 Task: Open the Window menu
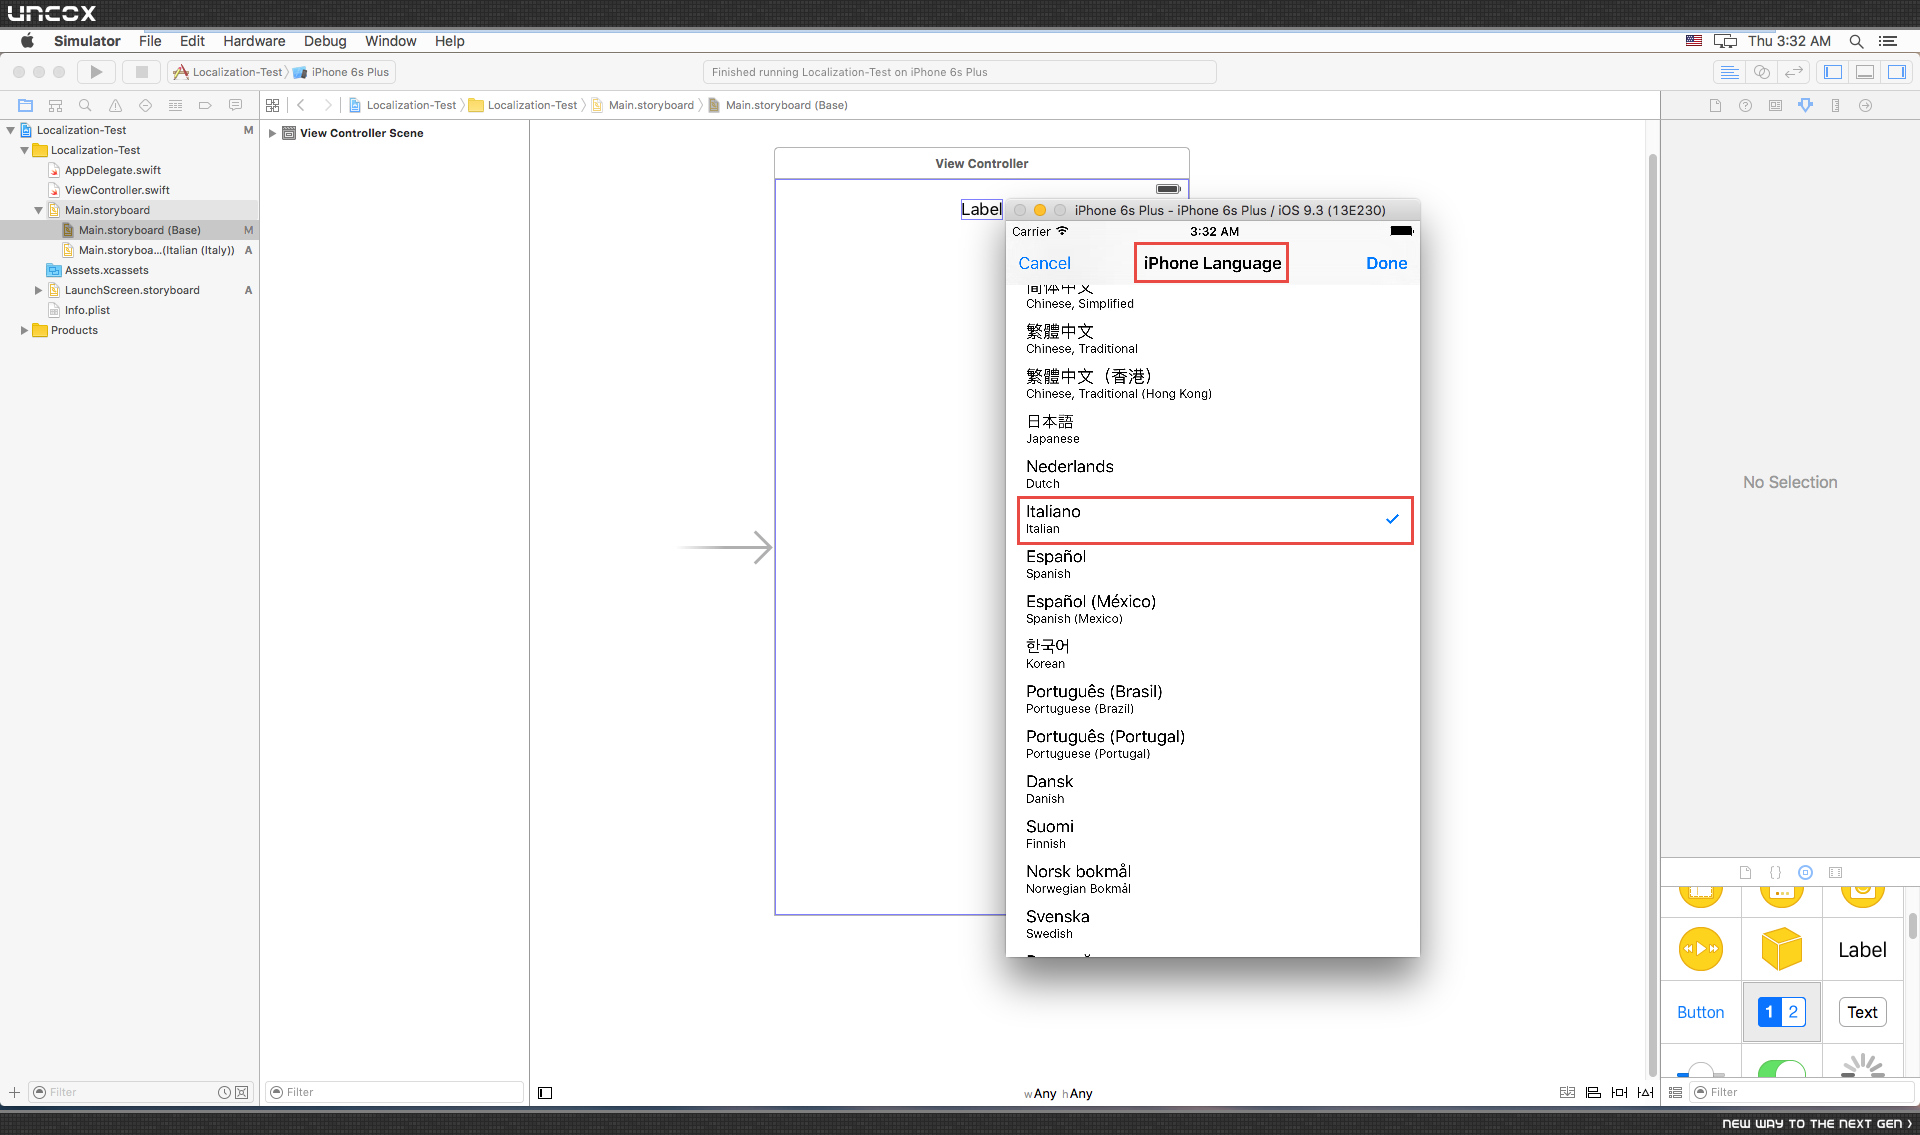[390, 41]
